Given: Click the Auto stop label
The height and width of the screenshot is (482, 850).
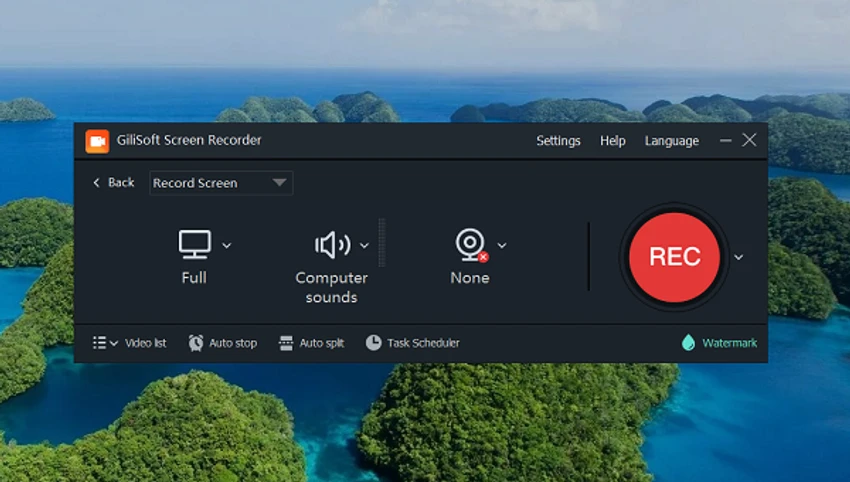Looking at the screenshot, I should click(x=233, y=343).
